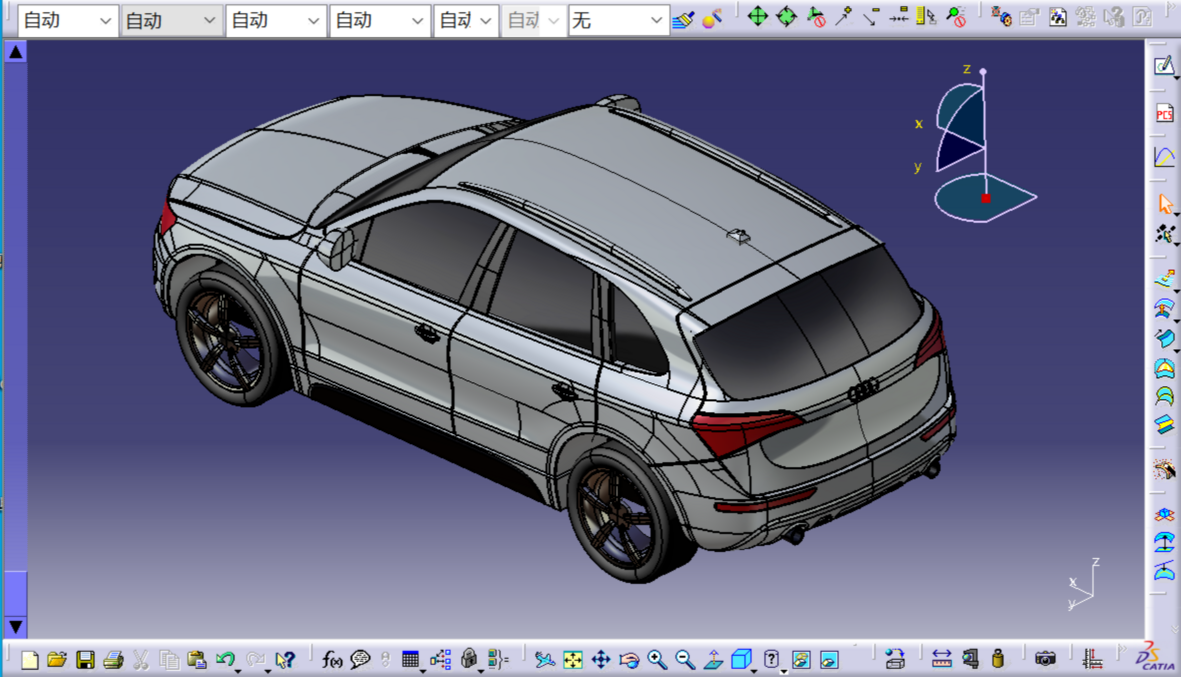The width and height of the screenshot is (1181, 677).
Task: Toggle the Swap visible space icon
Action: tap(829, 659)
